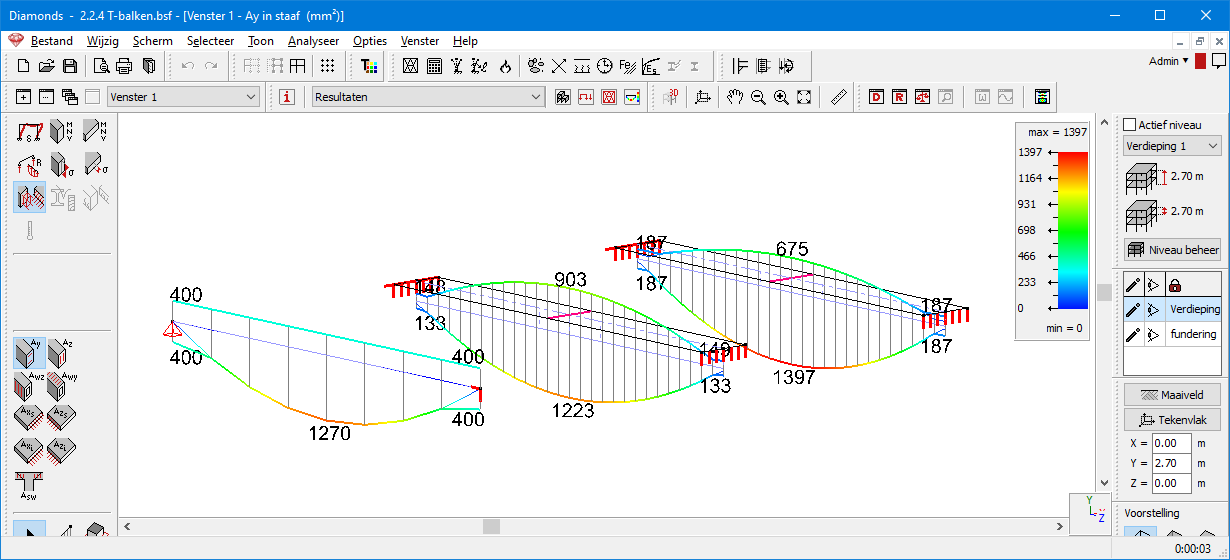Image resolution: width=1230 pixels, height=560 pixels.
Task: Toggle edit pencil for Verdieping level
Action: [1133, 310]
